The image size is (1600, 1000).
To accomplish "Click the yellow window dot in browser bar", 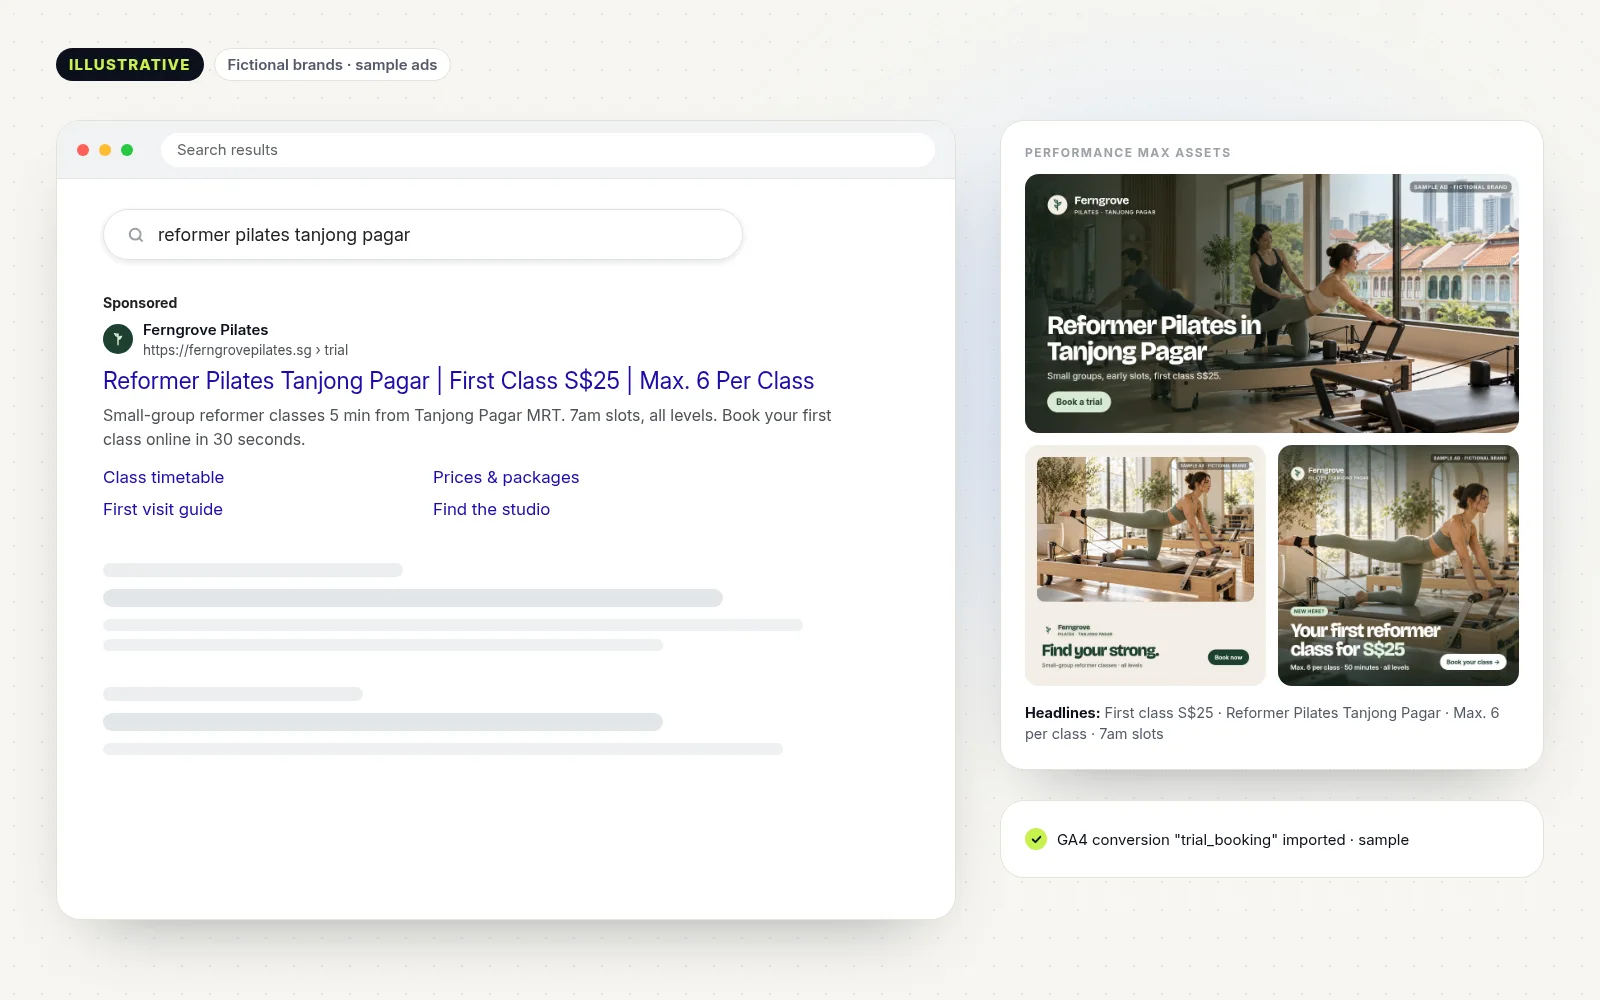I will point(105,150).
